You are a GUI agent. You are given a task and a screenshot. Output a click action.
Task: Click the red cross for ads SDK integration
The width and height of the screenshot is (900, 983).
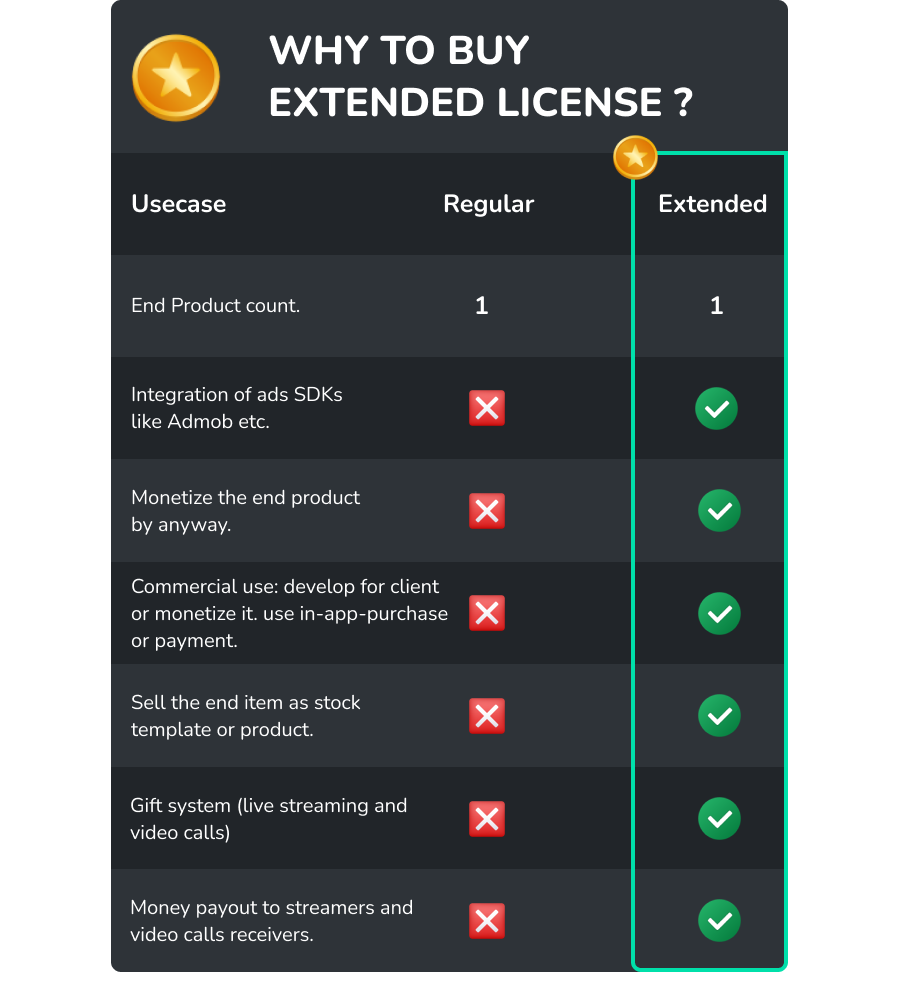pyautogui.click(x=487, y=408)
